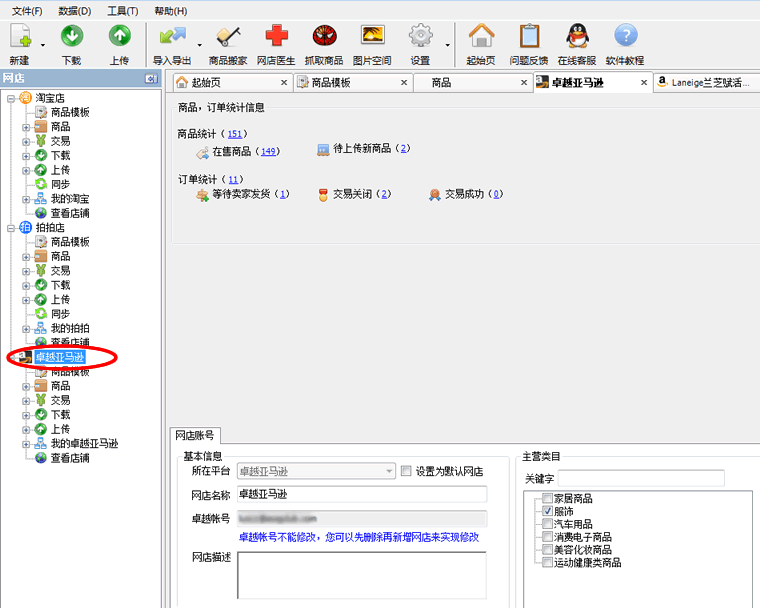This screenshot has height=608, width=760.
Task: Click the 网店描述 text area
Action: click(362, 575)
